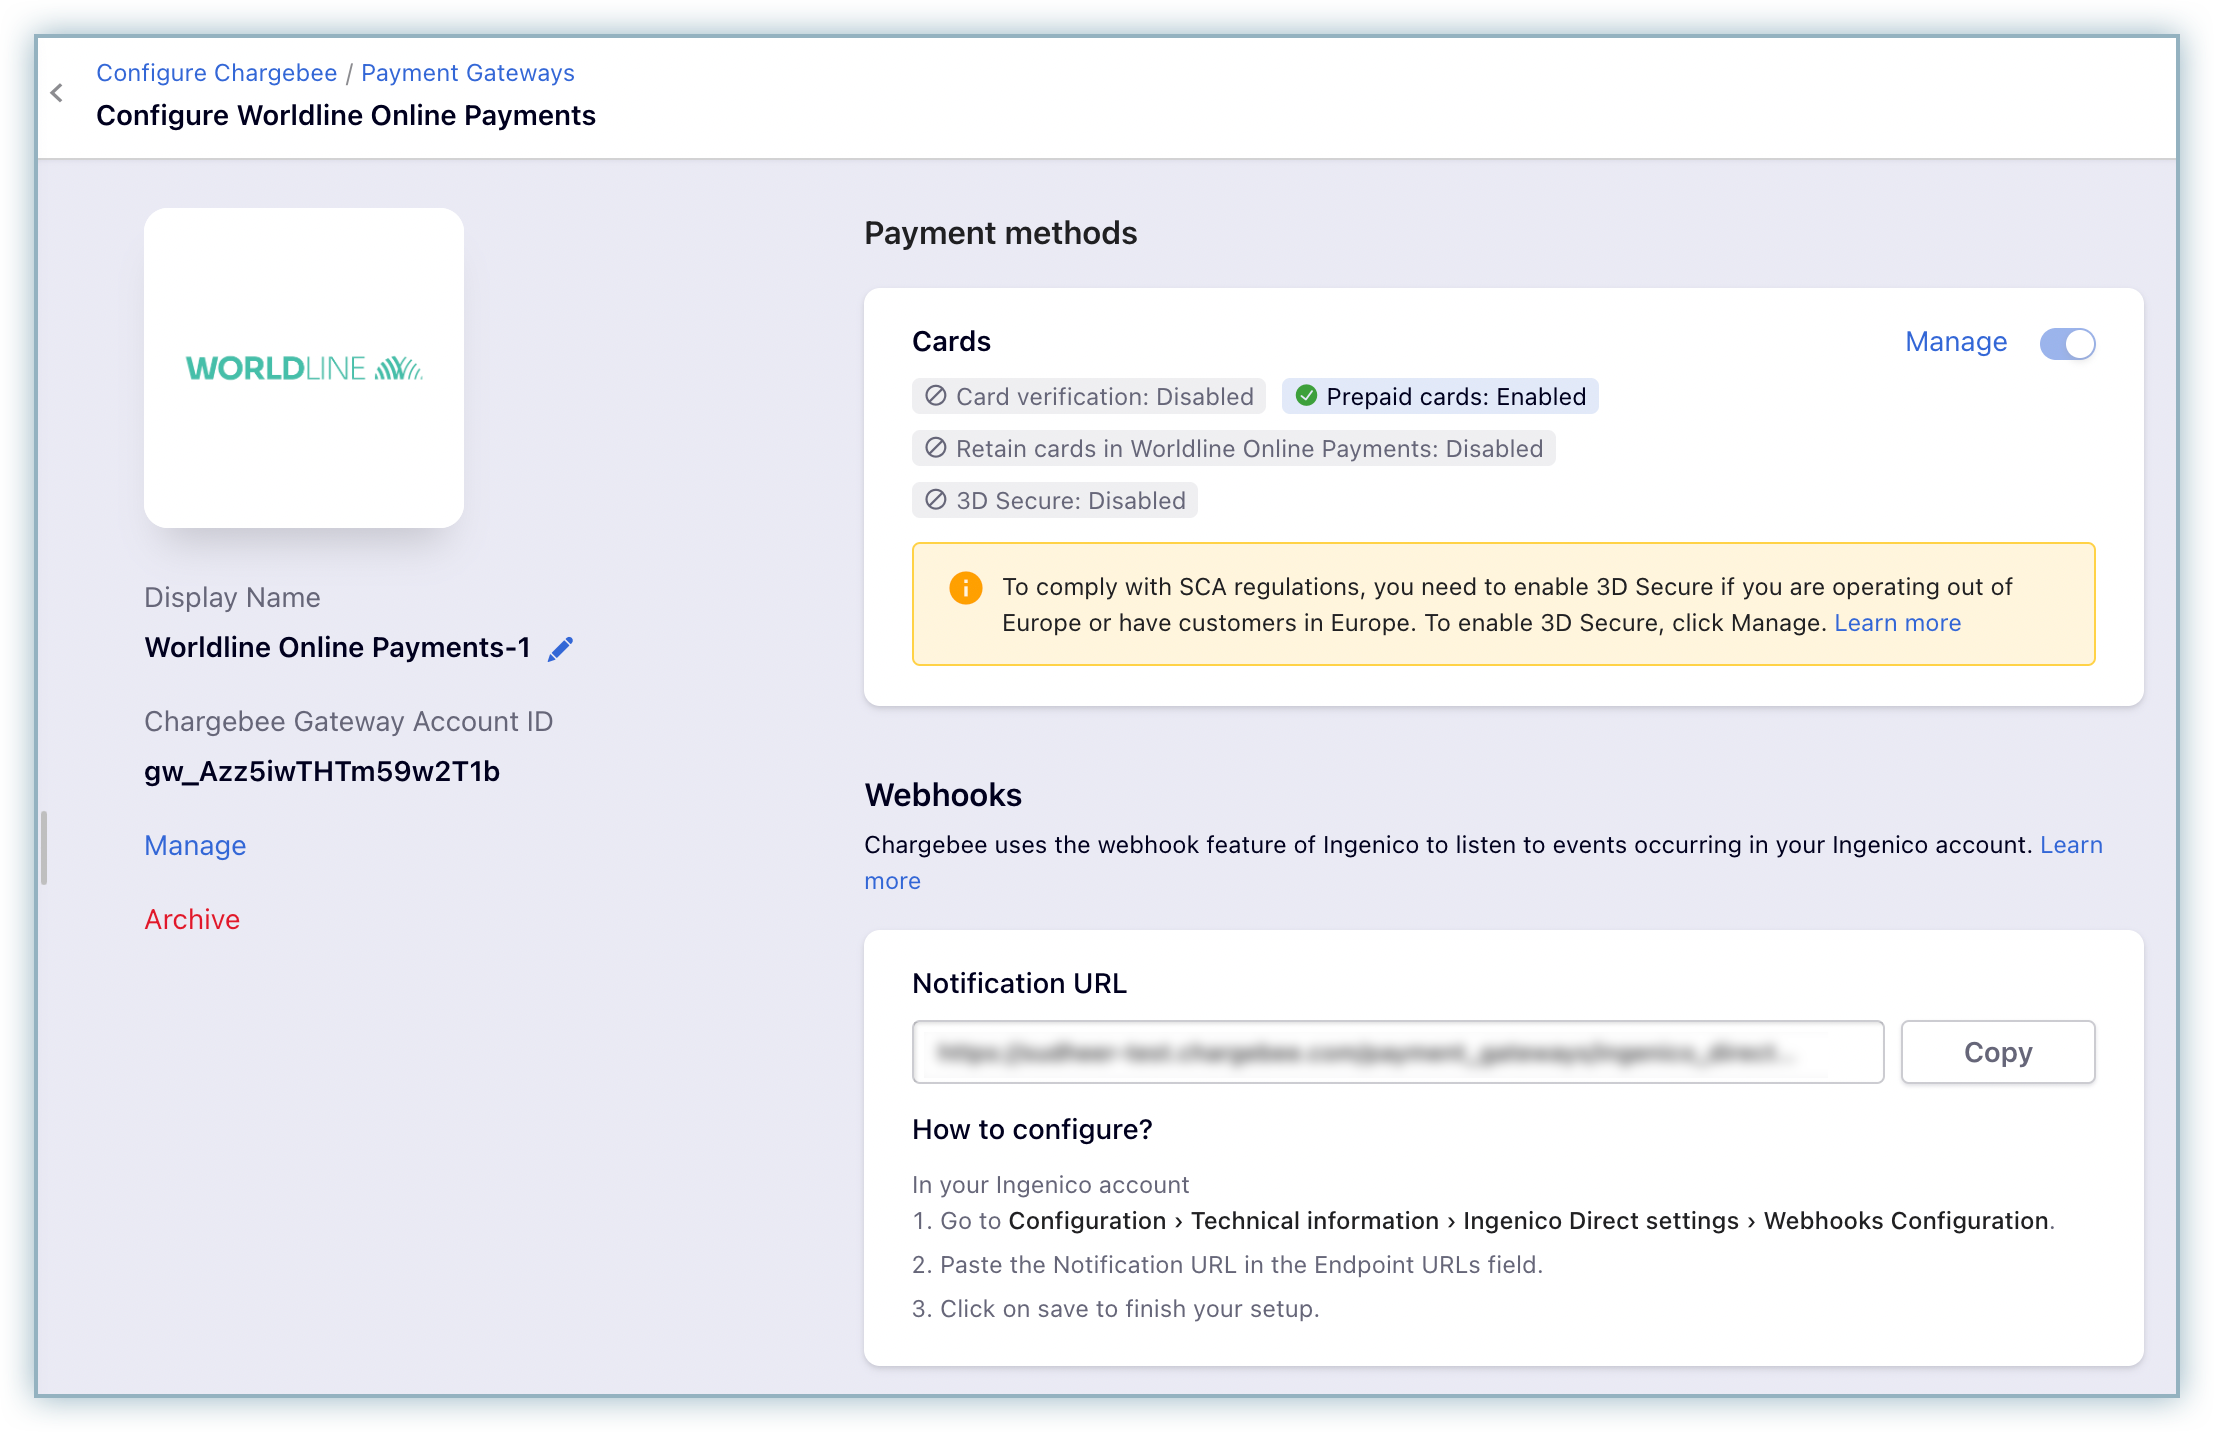The image size is (2214, 1432).
Task: Click the Worldline Online Payments-1 display name
Action: pos(338,648)
